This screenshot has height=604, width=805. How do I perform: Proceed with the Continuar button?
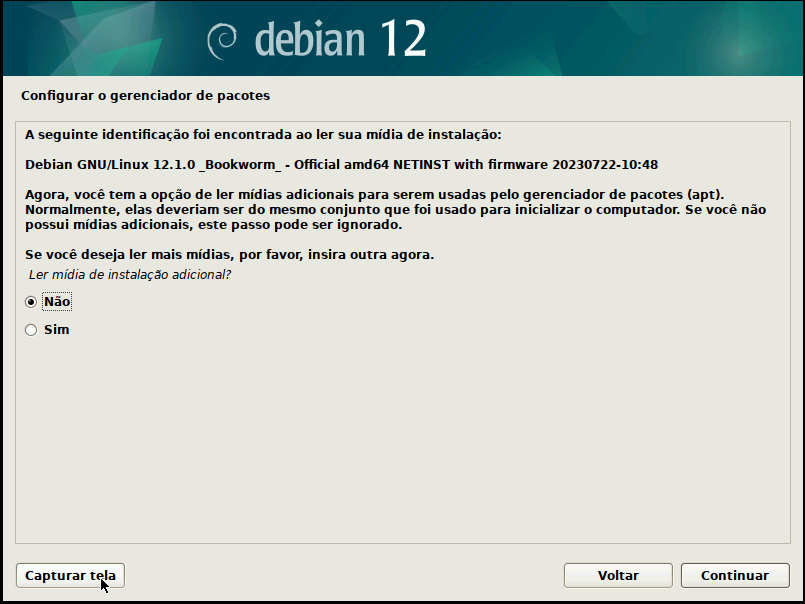pos(735,575)
